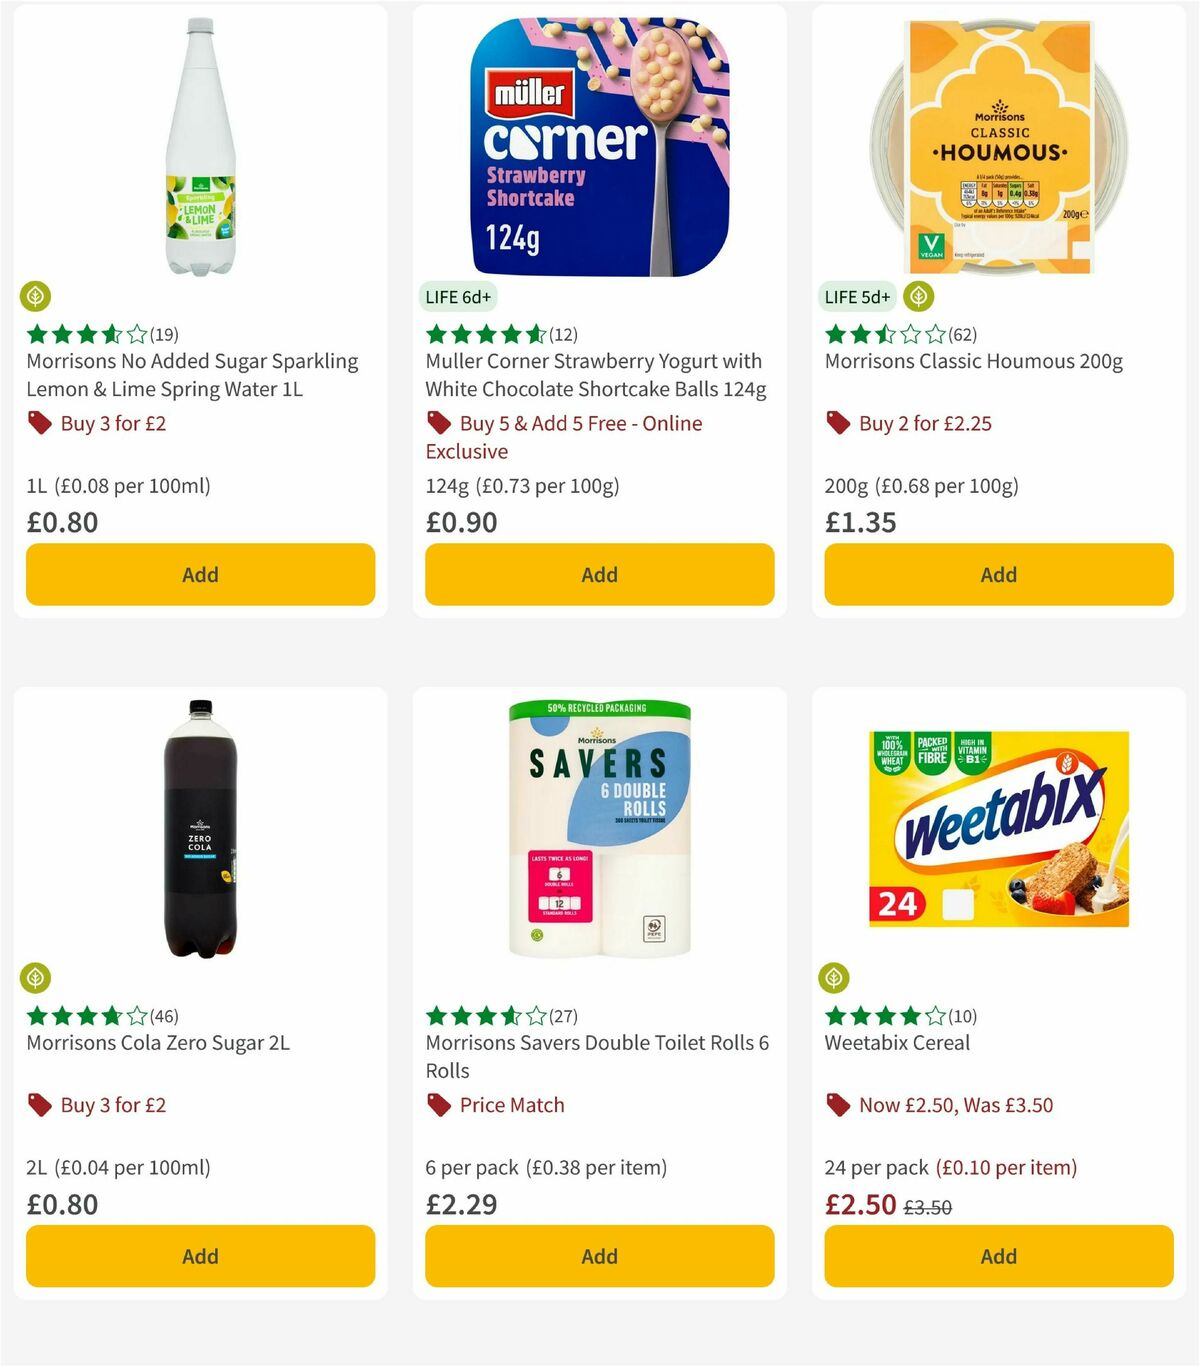Viewport: 1200px width, 1366px height.
Task: Open the Muller Corner Strawberry Yogurt product page
Action: [593, 375]
